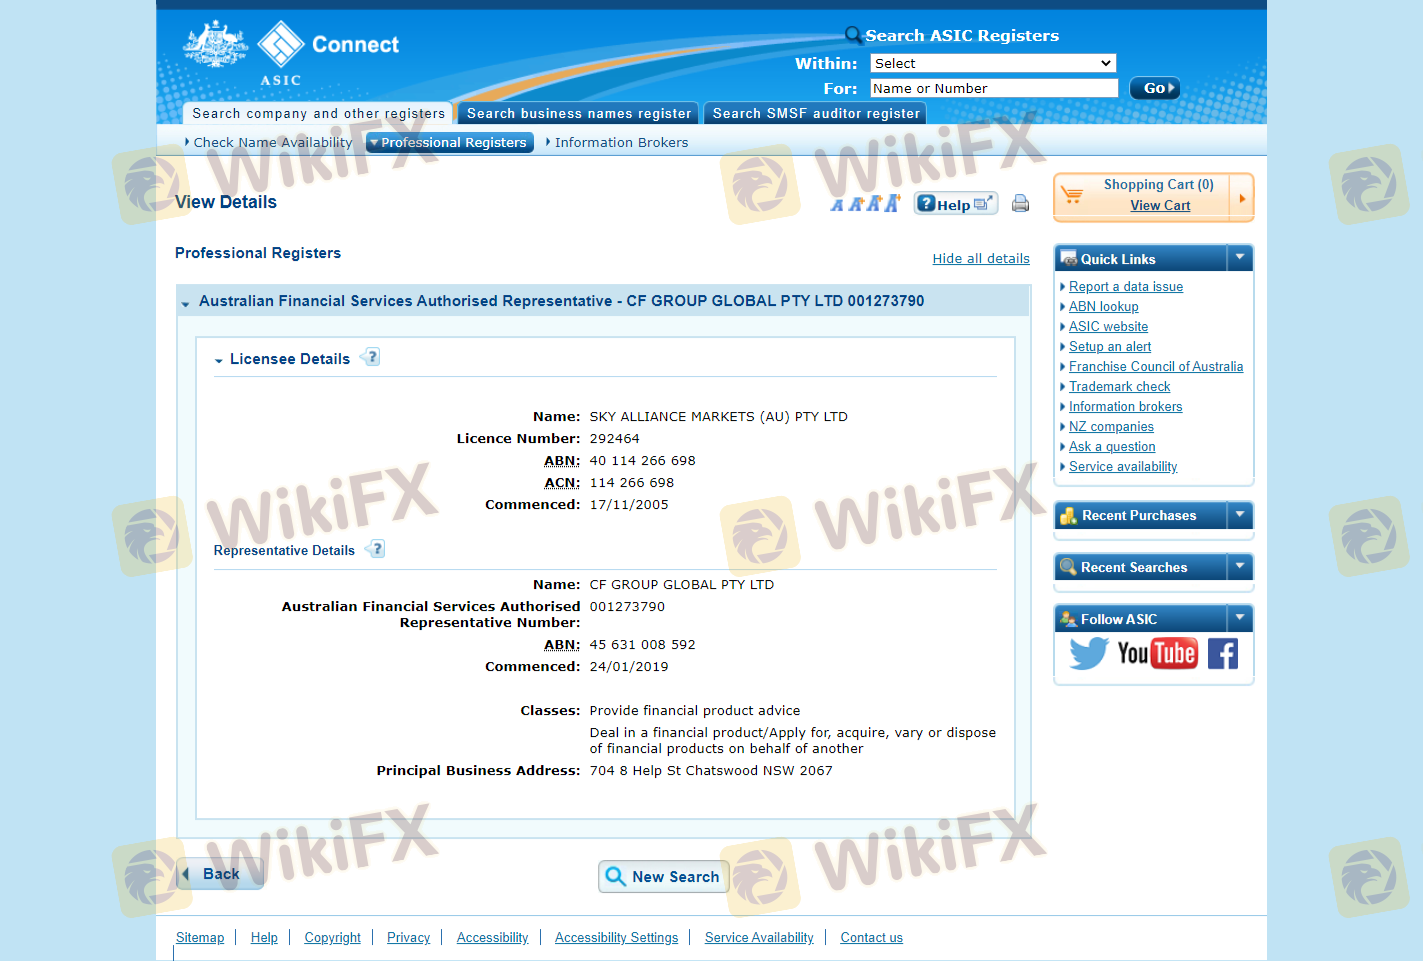Collapse the Quick Links panel
Image resolution: width=1423 pixels, height=961 pixels.
click(x=1240, y=258)
